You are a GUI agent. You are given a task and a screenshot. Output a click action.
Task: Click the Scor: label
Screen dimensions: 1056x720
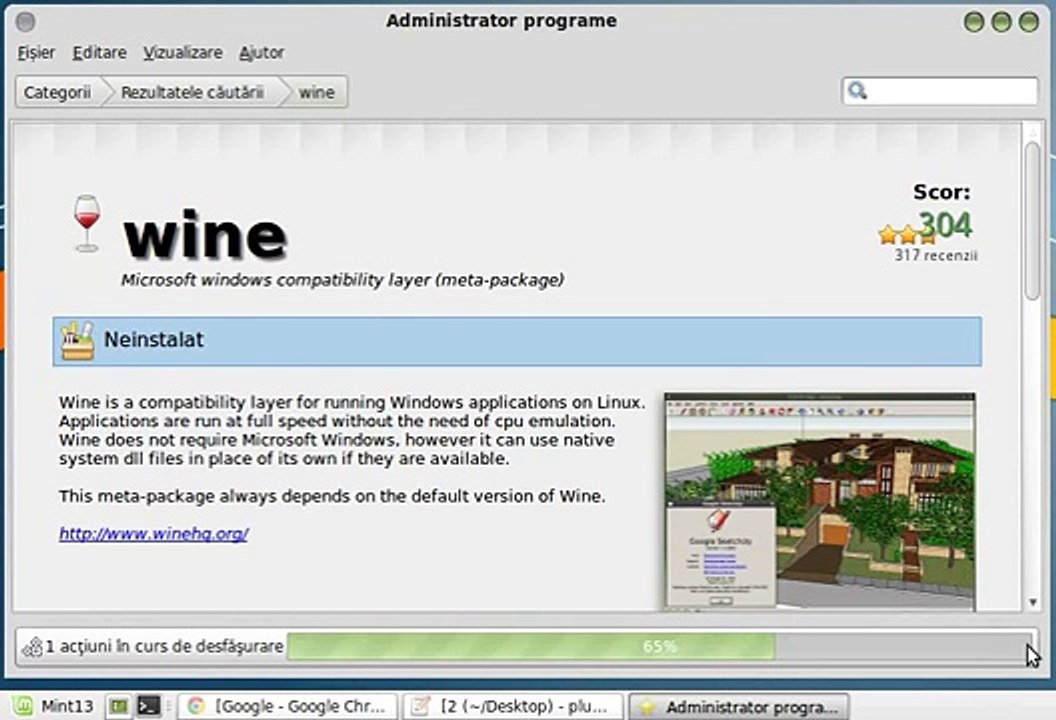[942, 192]
